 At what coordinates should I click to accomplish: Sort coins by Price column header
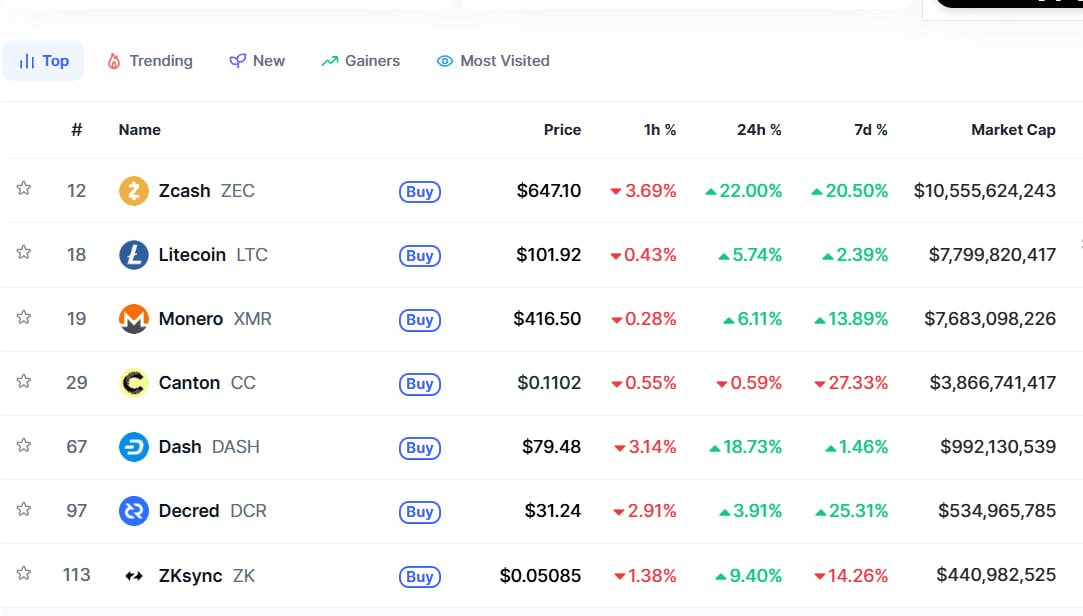coord(562,130)
